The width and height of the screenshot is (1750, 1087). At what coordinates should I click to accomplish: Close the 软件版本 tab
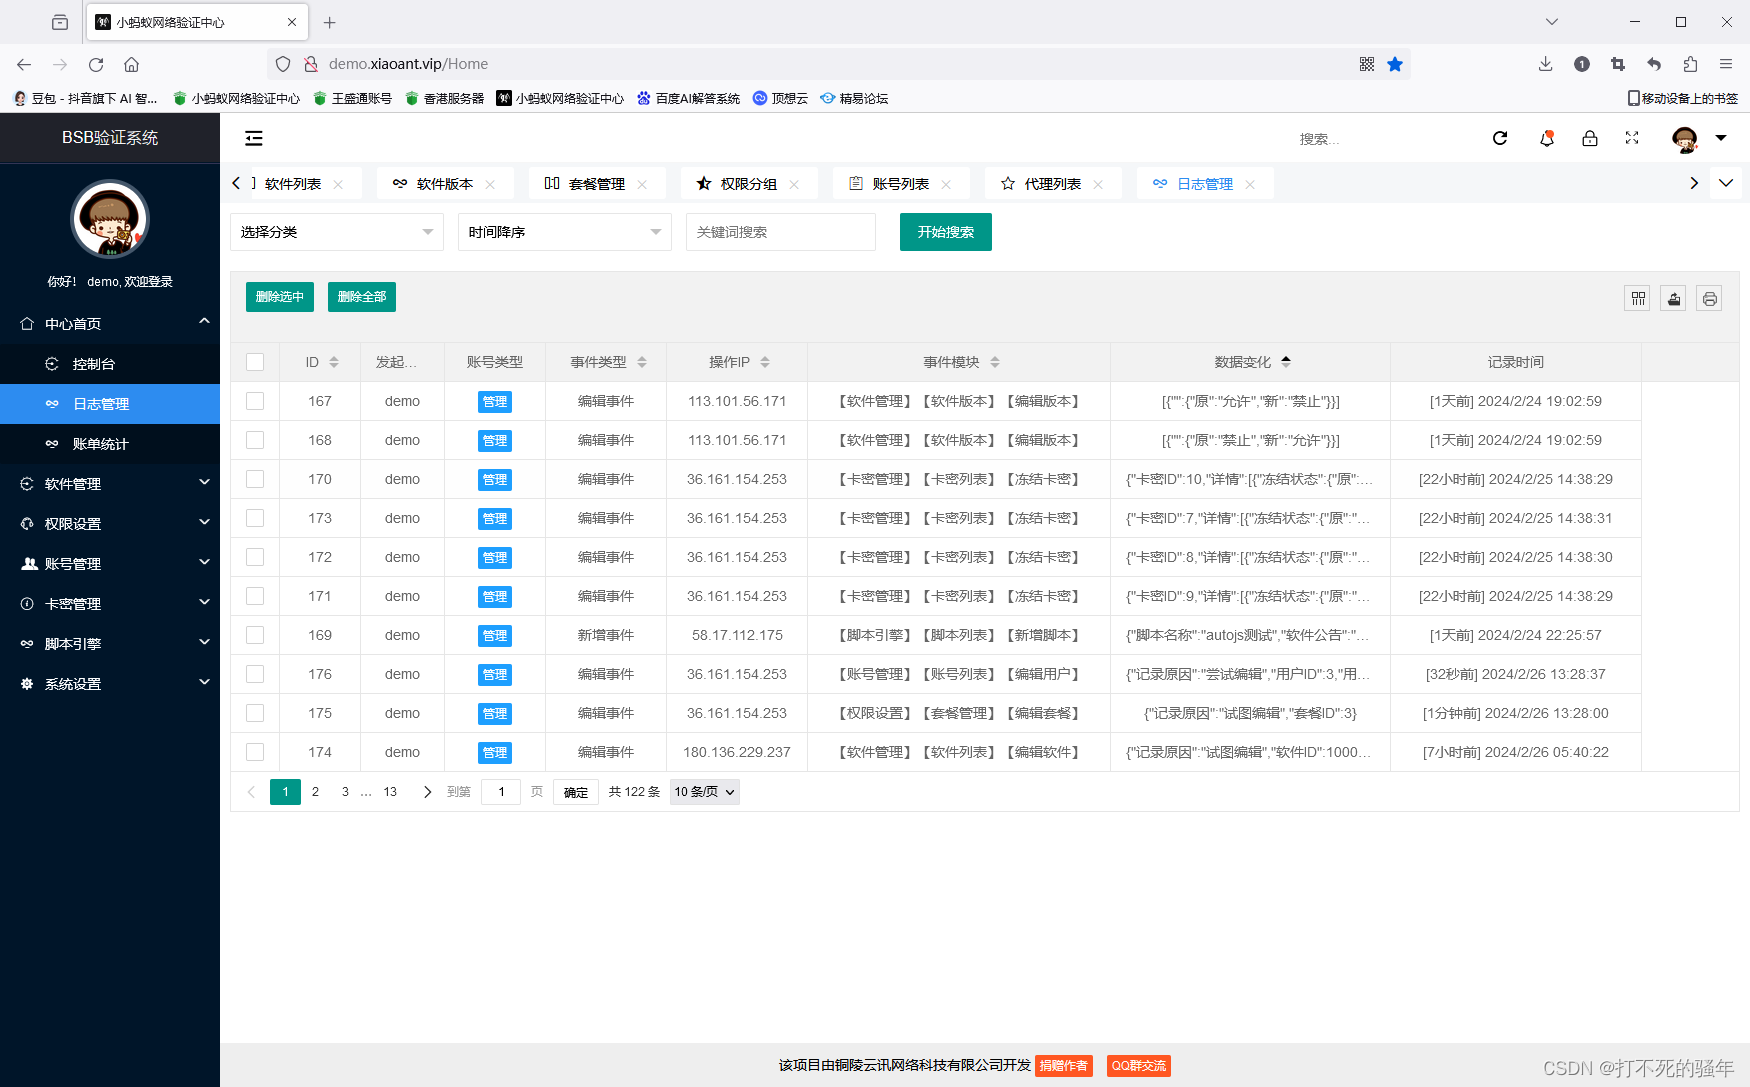[x=490, y=184]
